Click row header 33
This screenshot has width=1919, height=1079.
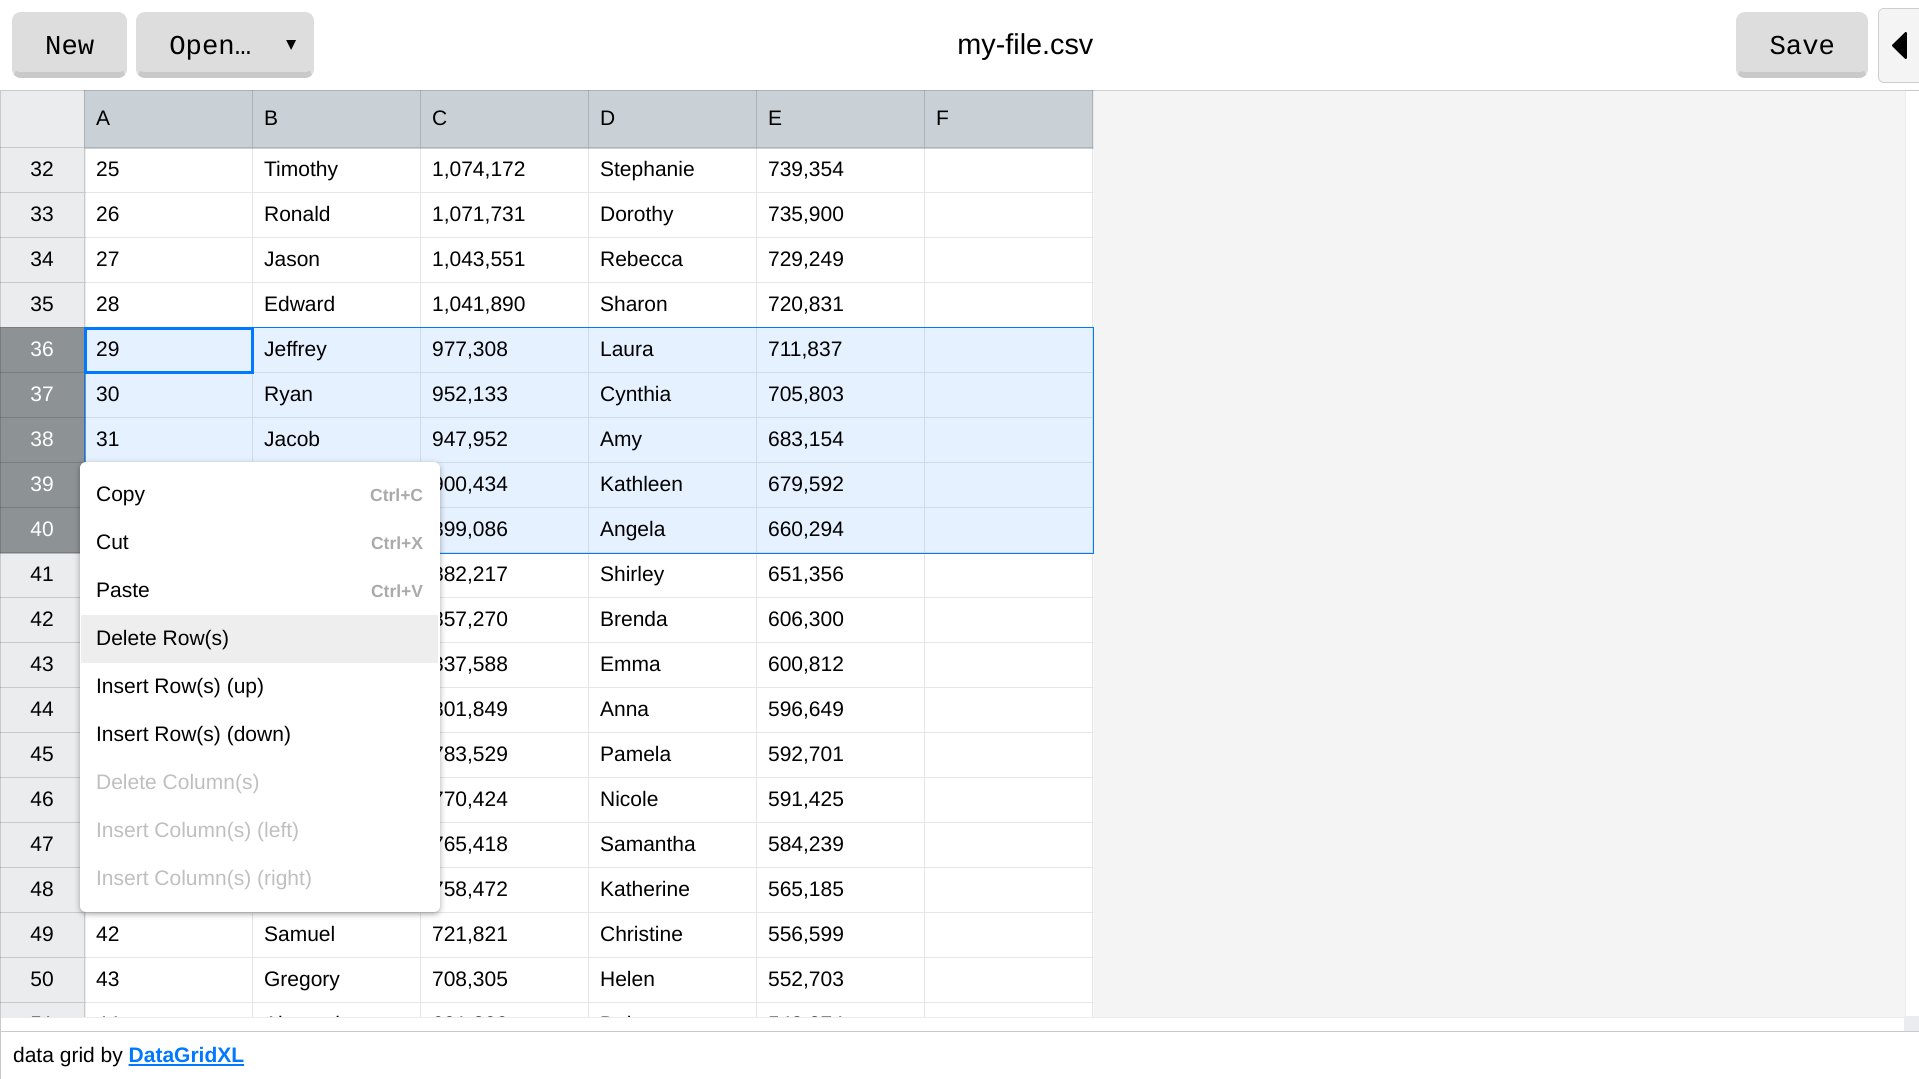click(42, 214)
